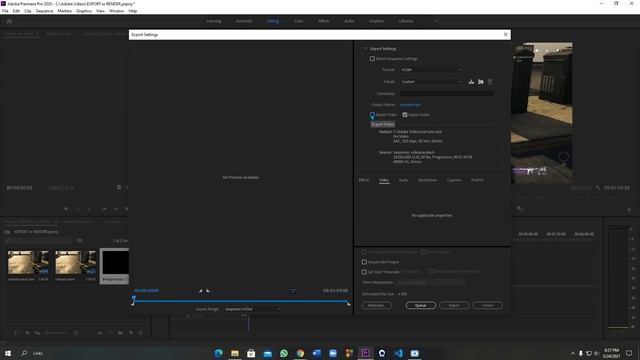Toggle Render Alpha Channel Only checkbox
Image resolution: width=640 pixels, height=360 pixels.
pos(431,271)
